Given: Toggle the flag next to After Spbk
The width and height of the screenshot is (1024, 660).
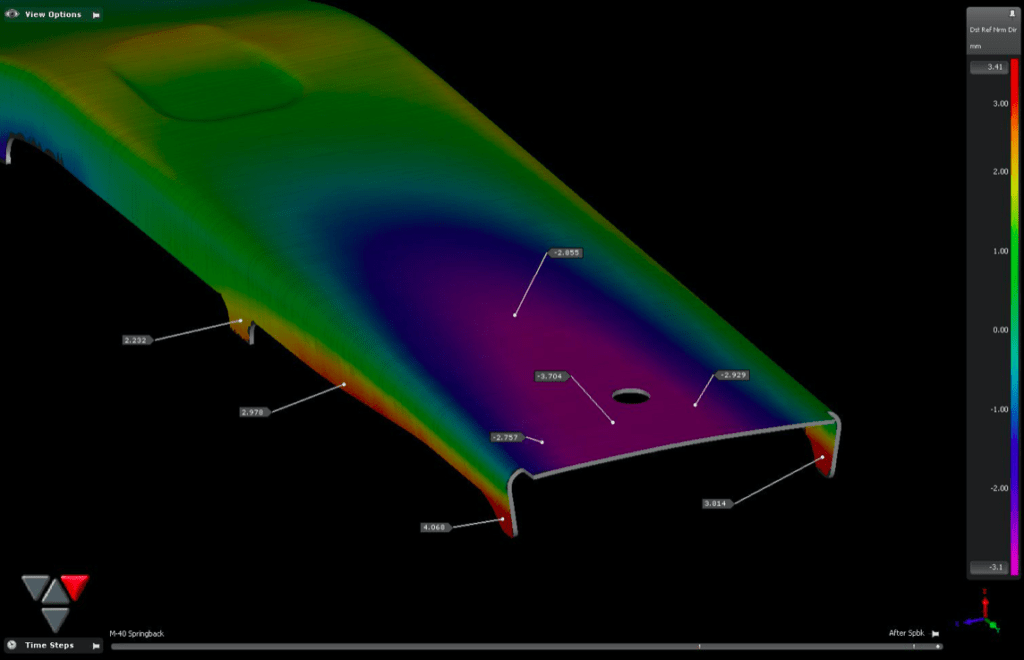Looking at the screenshot, I should click(x=935, y=633).
